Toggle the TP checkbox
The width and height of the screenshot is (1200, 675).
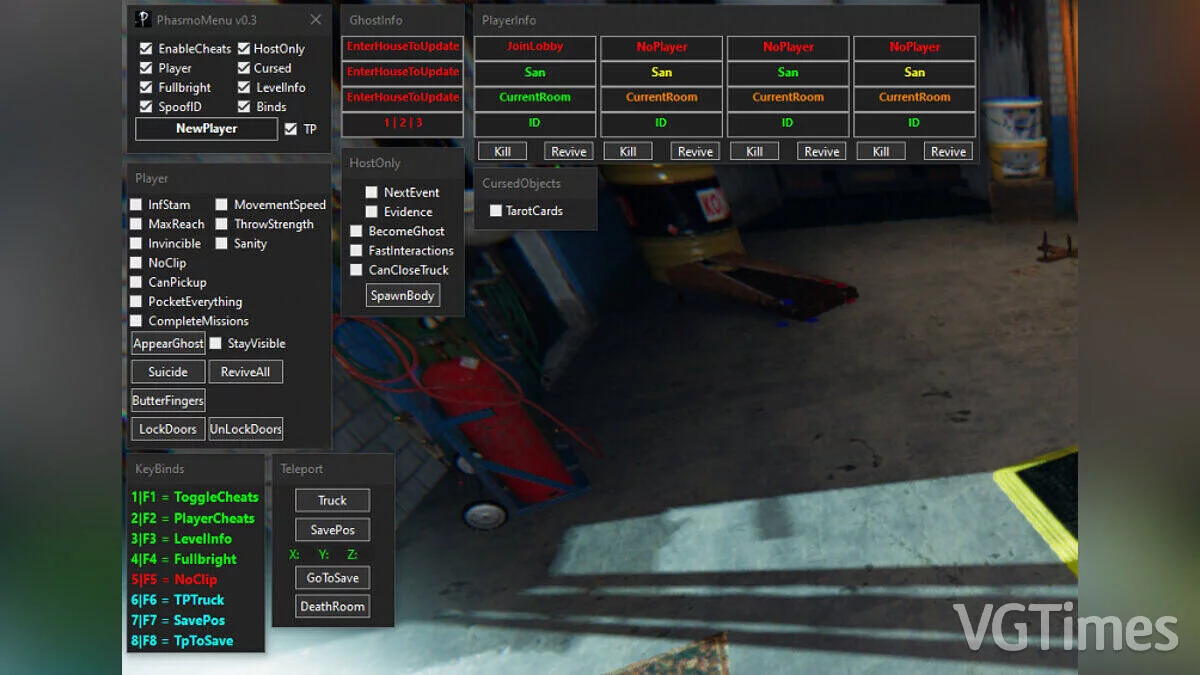289,129
